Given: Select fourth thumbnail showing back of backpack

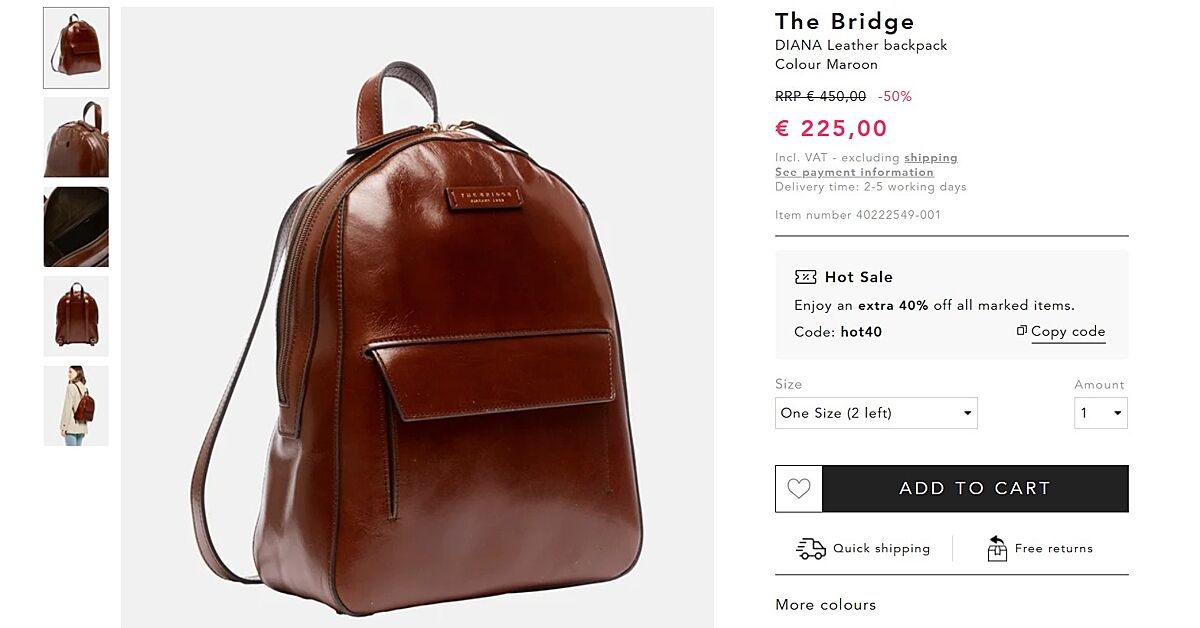Looking at the screenshot, I should [x=76, y=316].
